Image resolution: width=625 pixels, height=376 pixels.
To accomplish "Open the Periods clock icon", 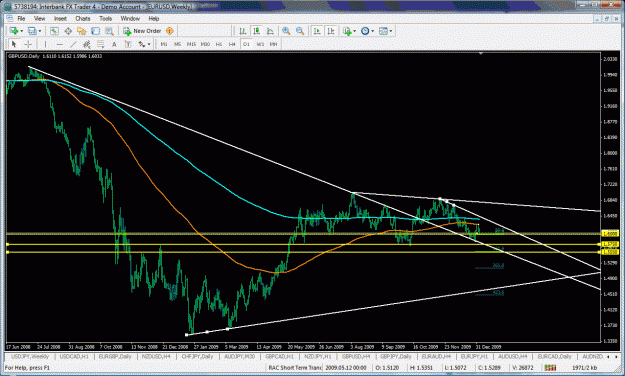I will point(365,31).
